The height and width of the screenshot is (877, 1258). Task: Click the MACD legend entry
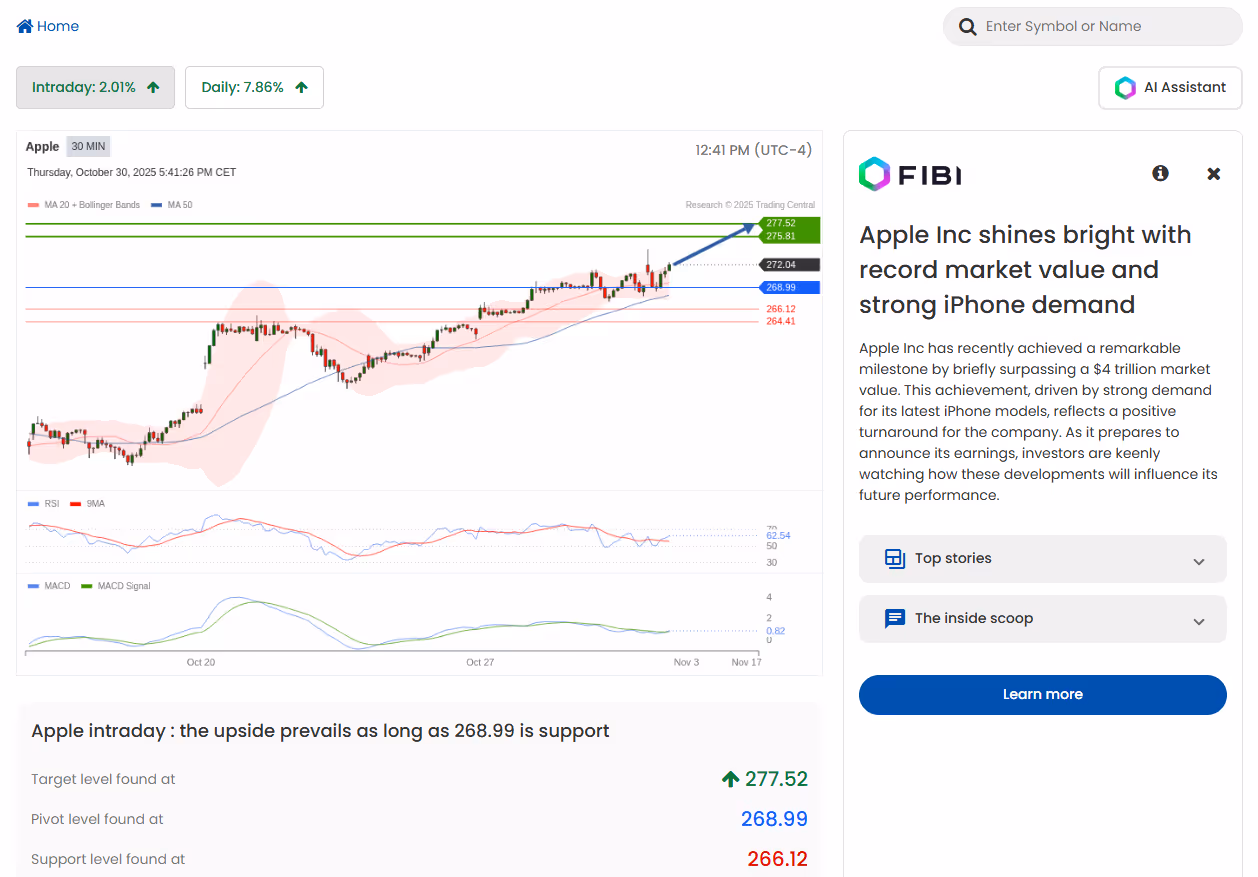tap(49, 586)
